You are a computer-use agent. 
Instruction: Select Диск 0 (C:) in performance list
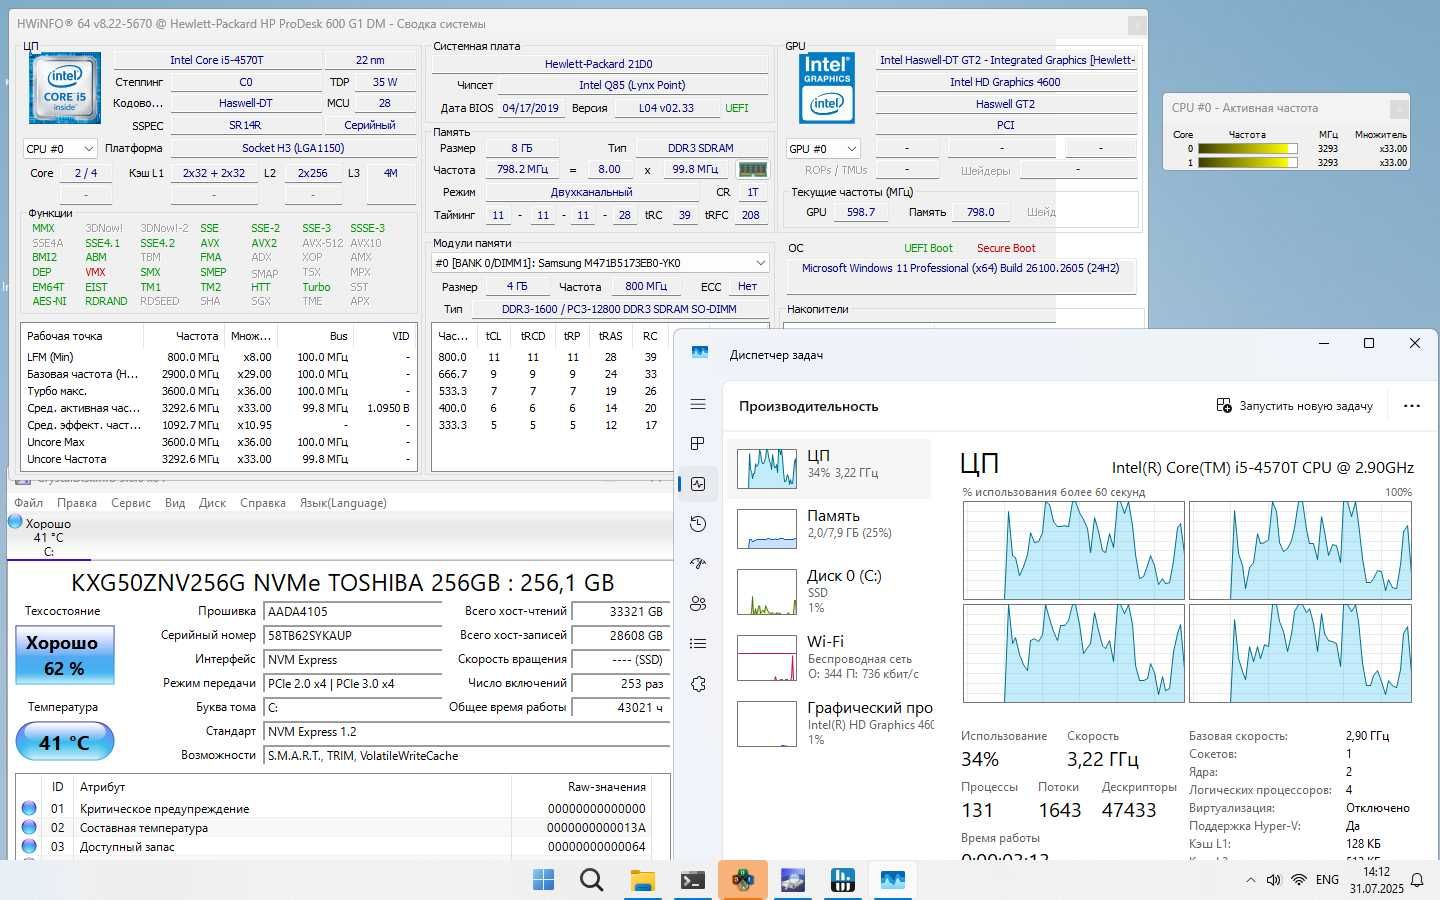(x=830, y=591)
